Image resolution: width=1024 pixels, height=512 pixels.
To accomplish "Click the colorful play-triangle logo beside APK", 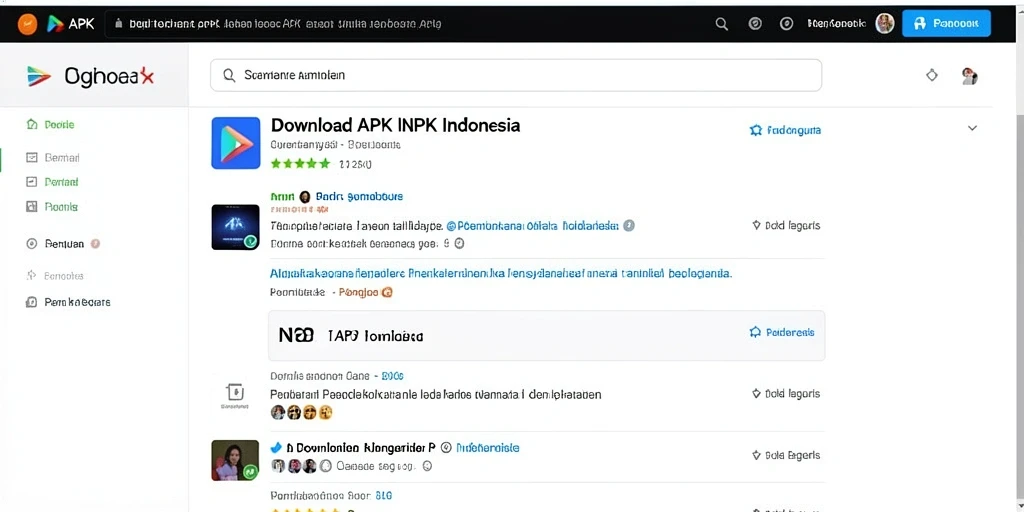I will click(56, 24).
